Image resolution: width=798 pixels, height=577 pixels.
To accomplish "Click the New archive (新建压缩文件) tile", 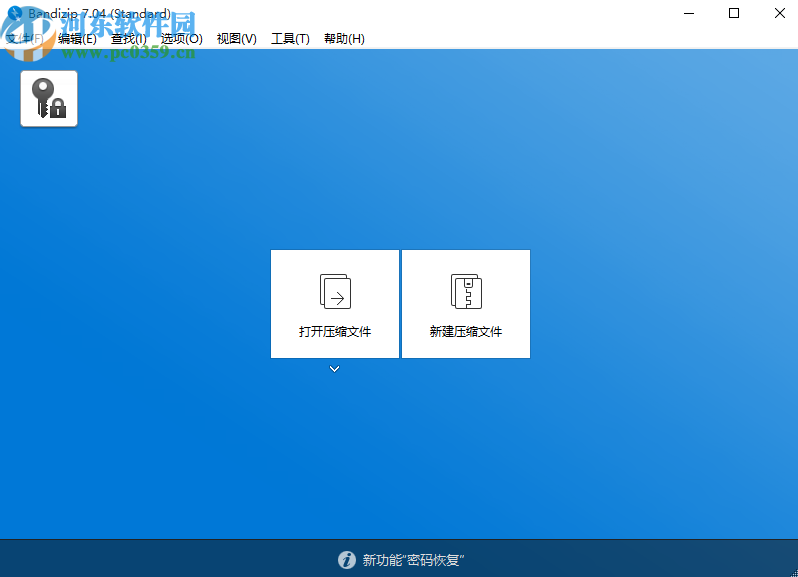I will click(466, 304).
